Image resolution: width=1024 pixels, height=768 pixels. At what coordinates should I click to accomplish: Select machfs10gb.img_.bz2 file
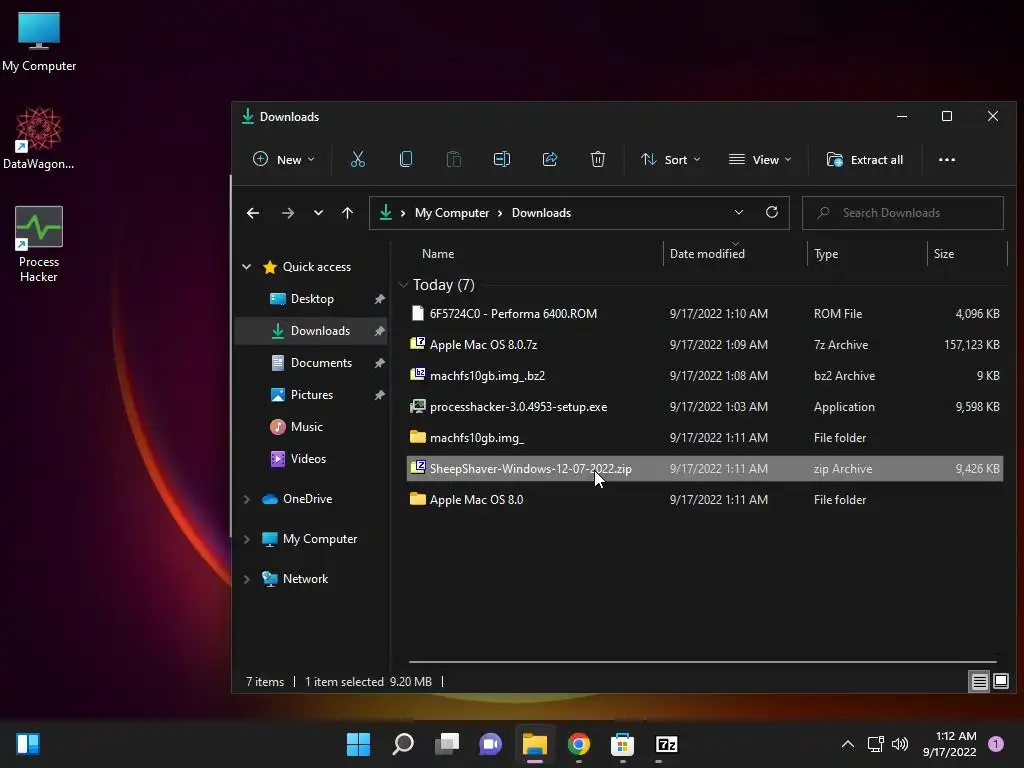(x=704, y=376)
